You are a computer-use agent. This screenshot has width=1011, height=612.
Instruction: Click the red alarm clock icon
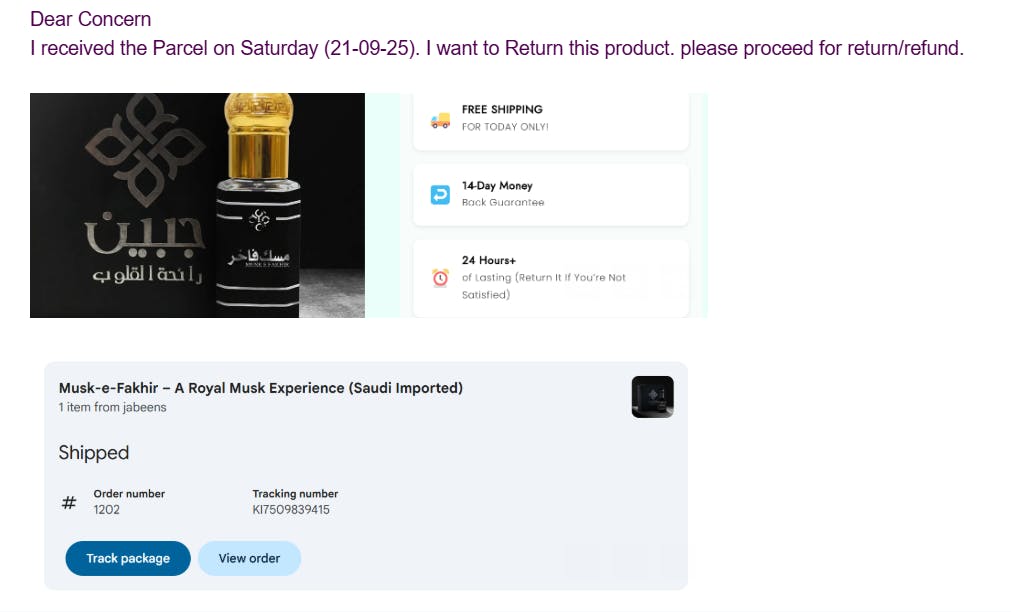(x=440, y=278)
